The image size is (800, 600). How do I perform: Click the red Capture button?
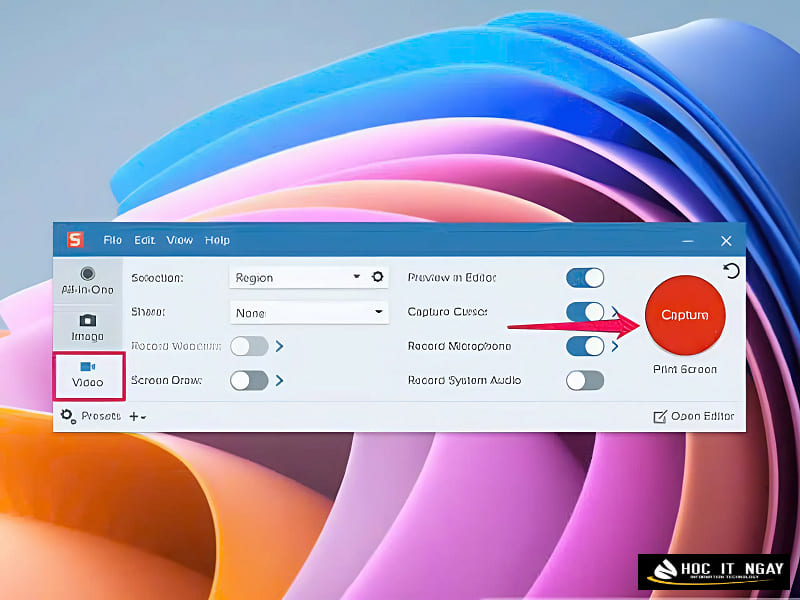(685, 315)
